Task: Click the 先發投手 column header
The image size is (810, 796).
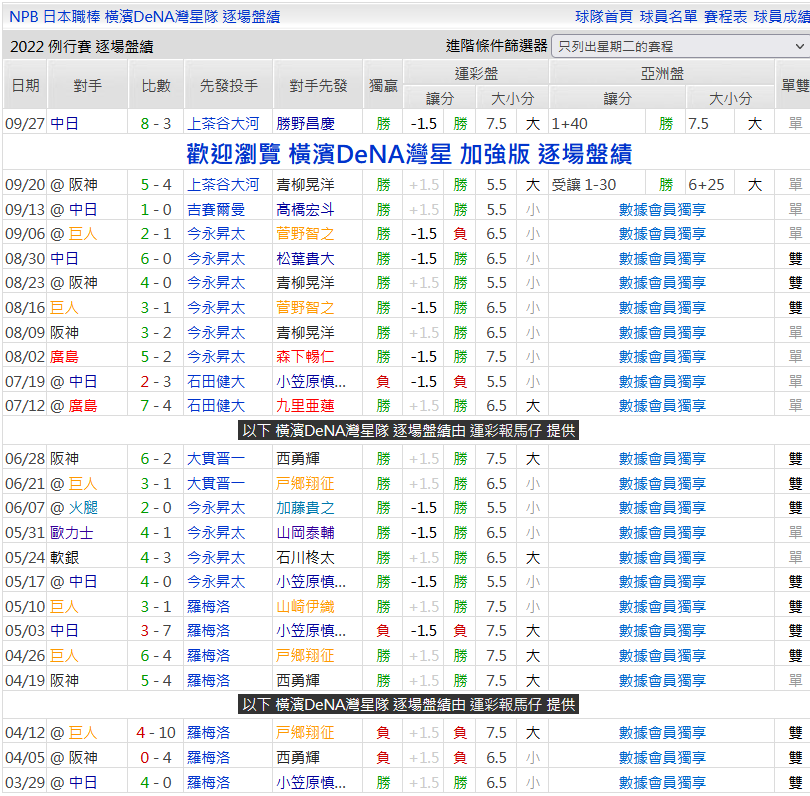Action: click(x=229, y=86)
